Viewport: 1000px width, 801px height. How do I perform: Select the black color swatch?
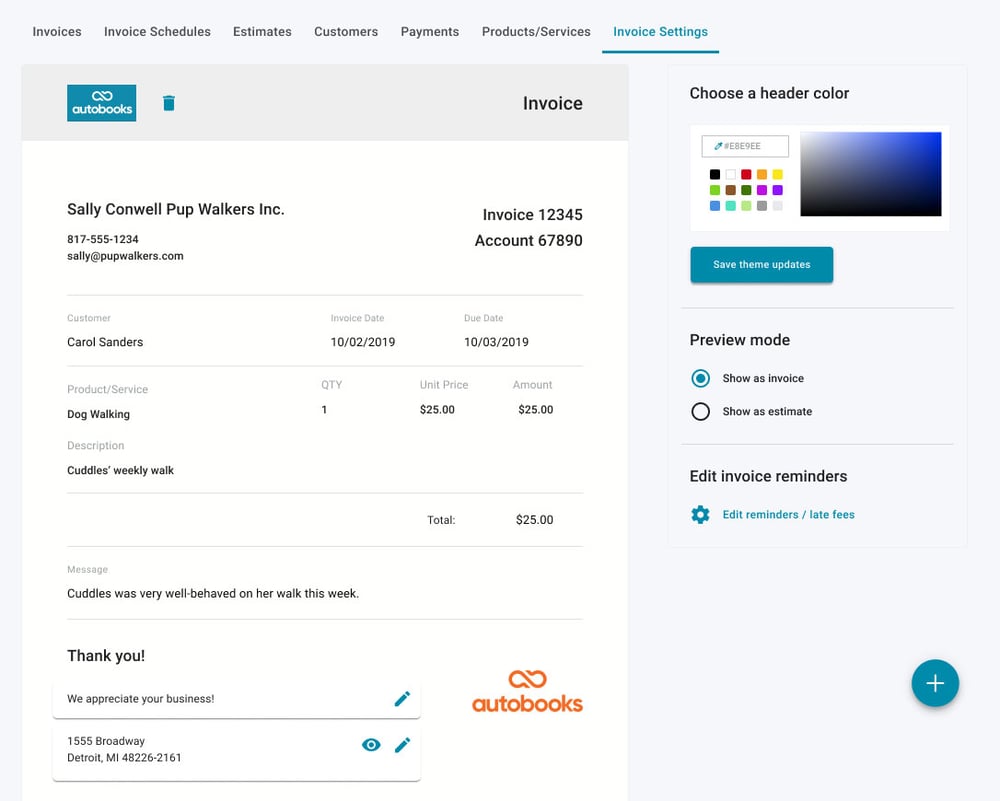(715, 173)
